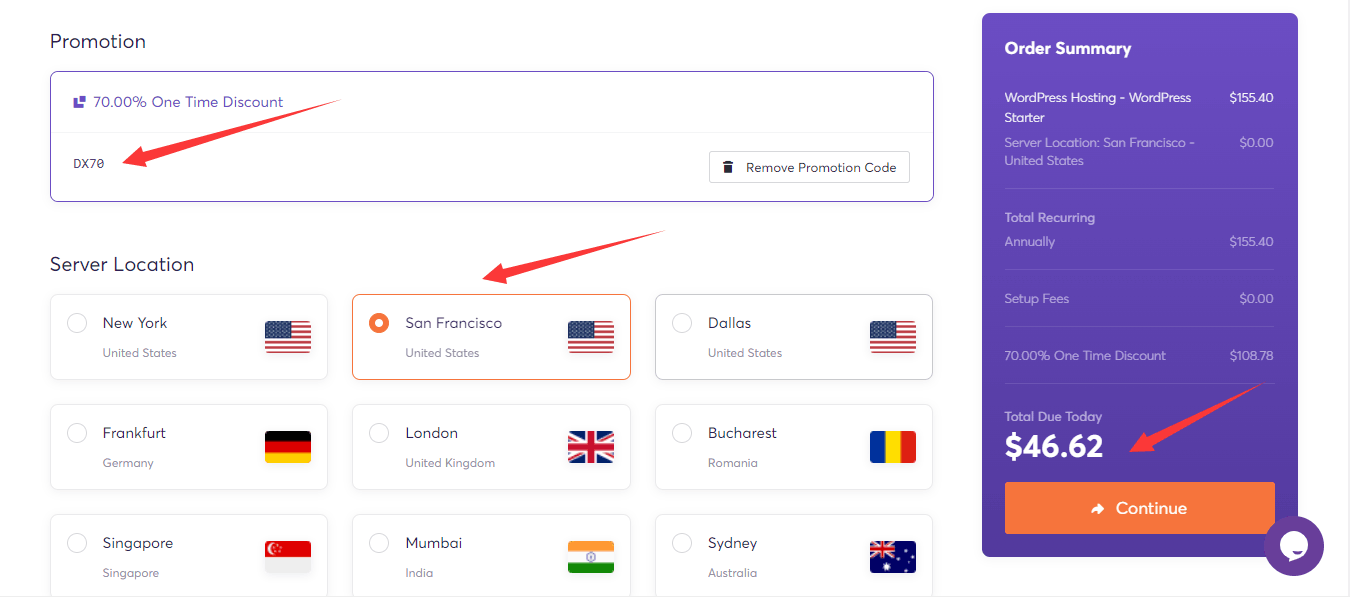Click the German flag beside Frankfurt
The width and height of the screenshot is (1350, 600).
point(288,447)
